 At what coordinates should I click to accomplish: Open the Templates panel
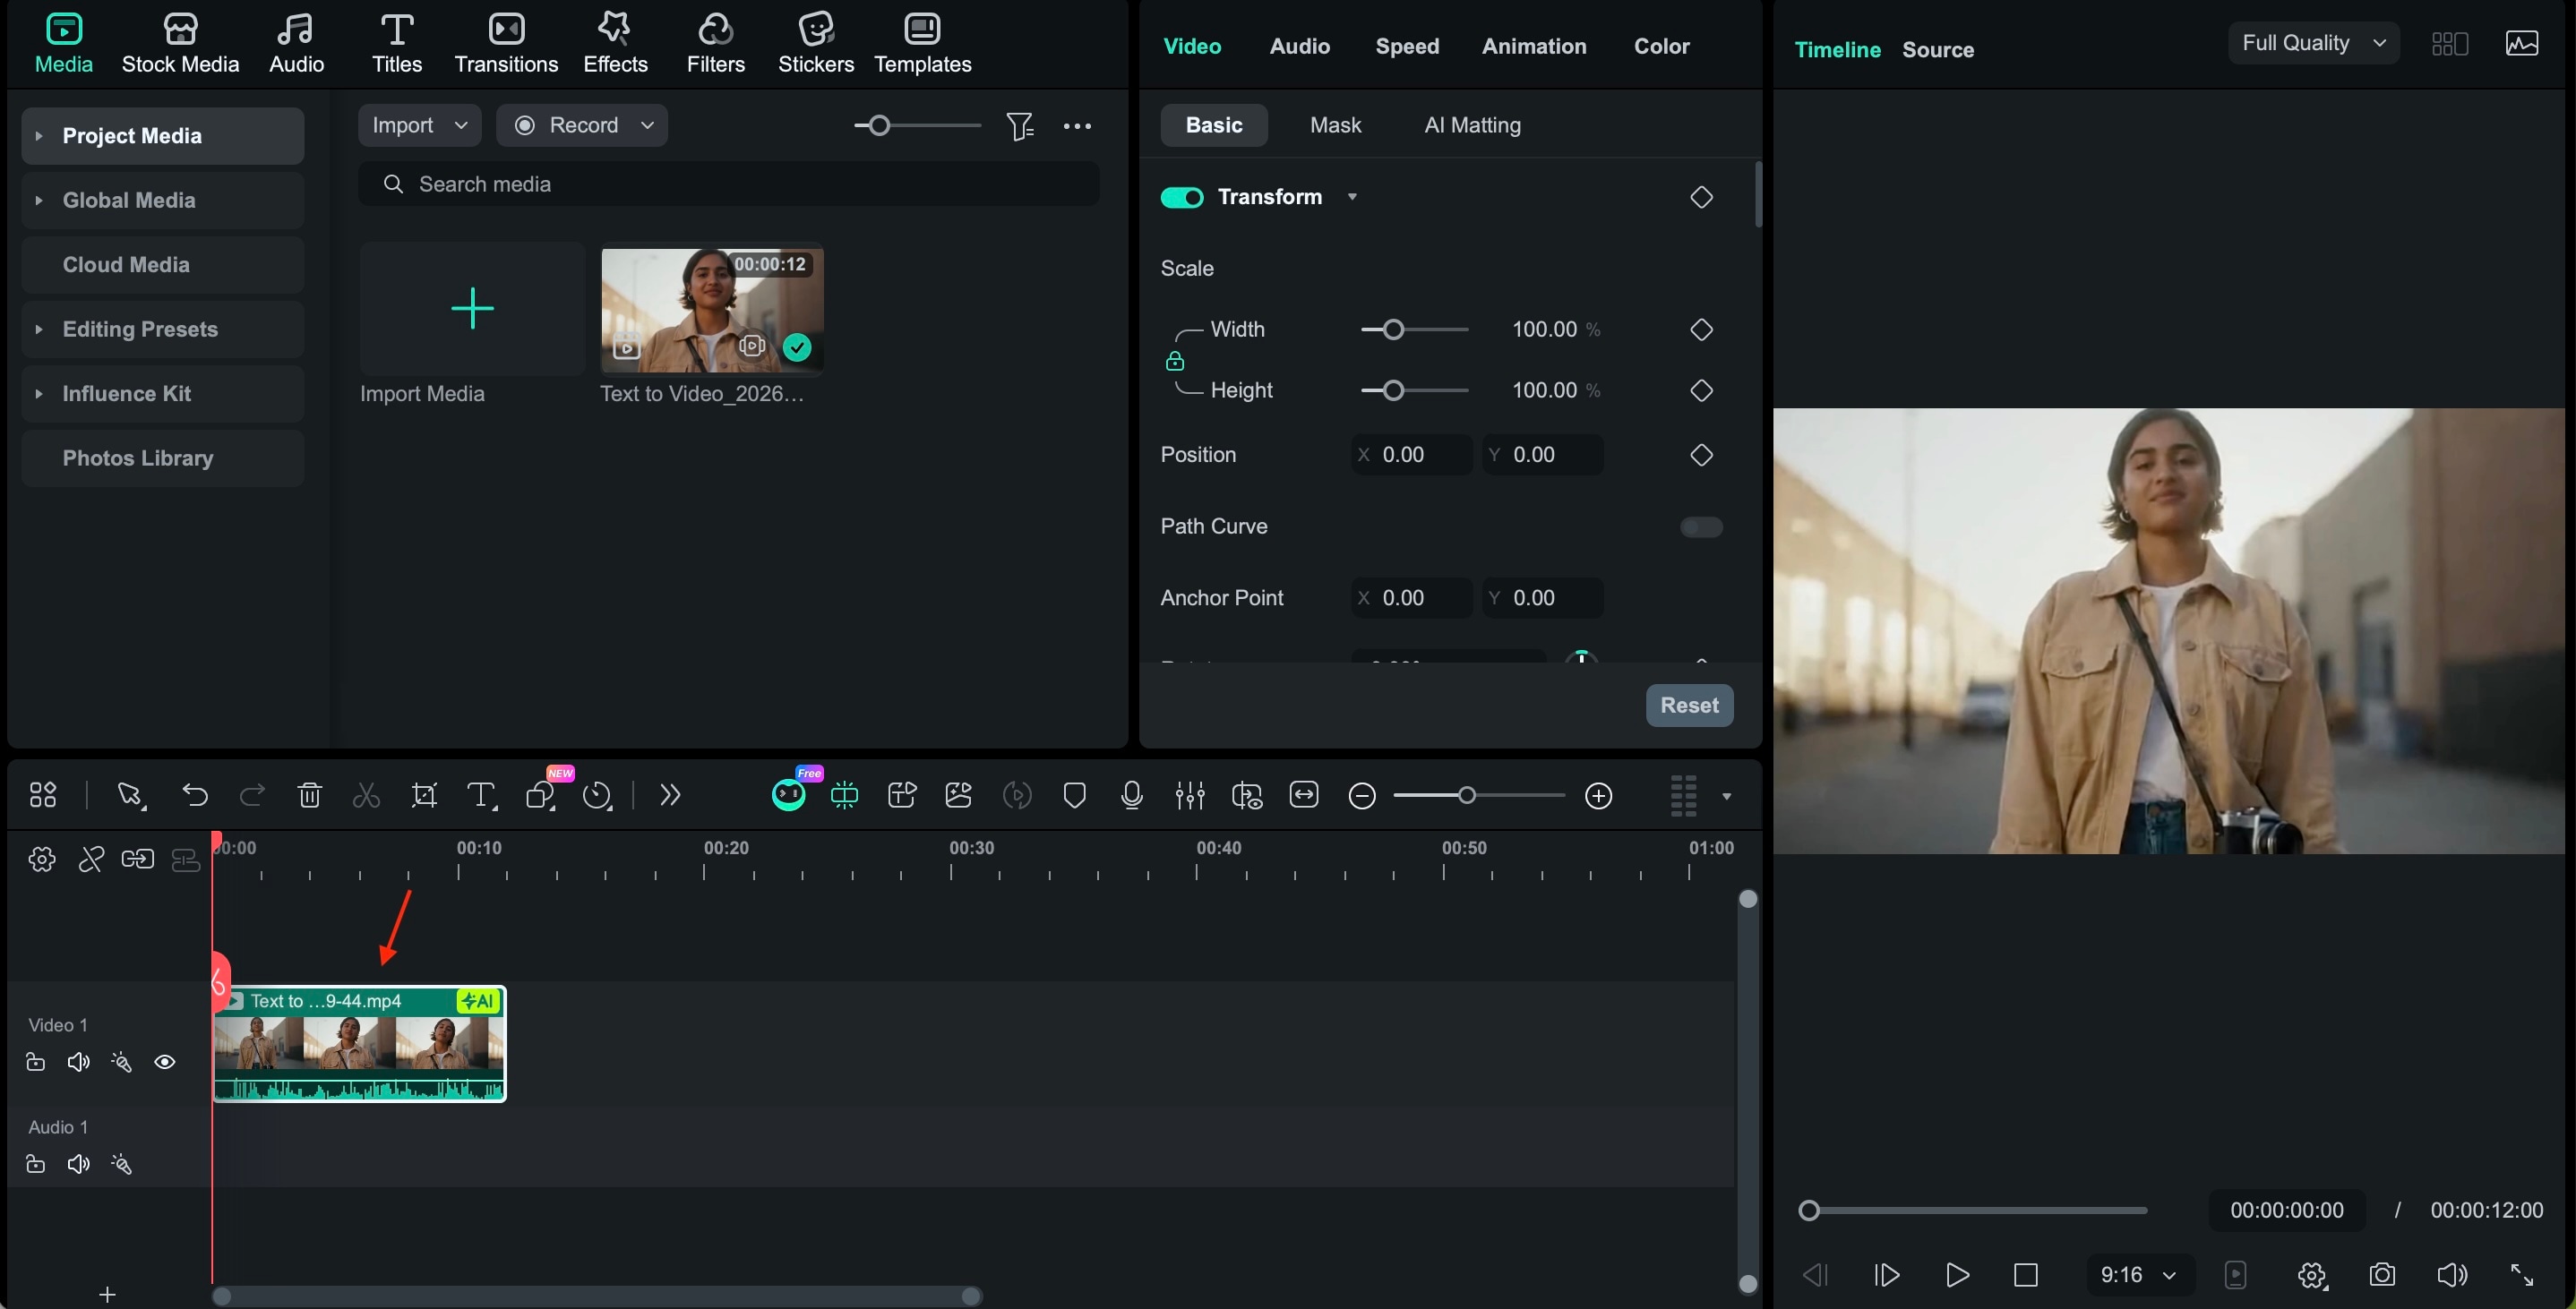(921, 42)
